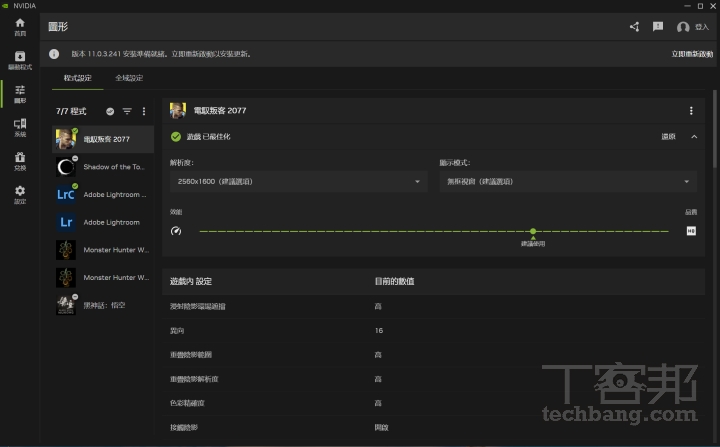Open the 無框視窗 display mode dropdown
This screenshot has height=447, width=720.
pos(568,181)
